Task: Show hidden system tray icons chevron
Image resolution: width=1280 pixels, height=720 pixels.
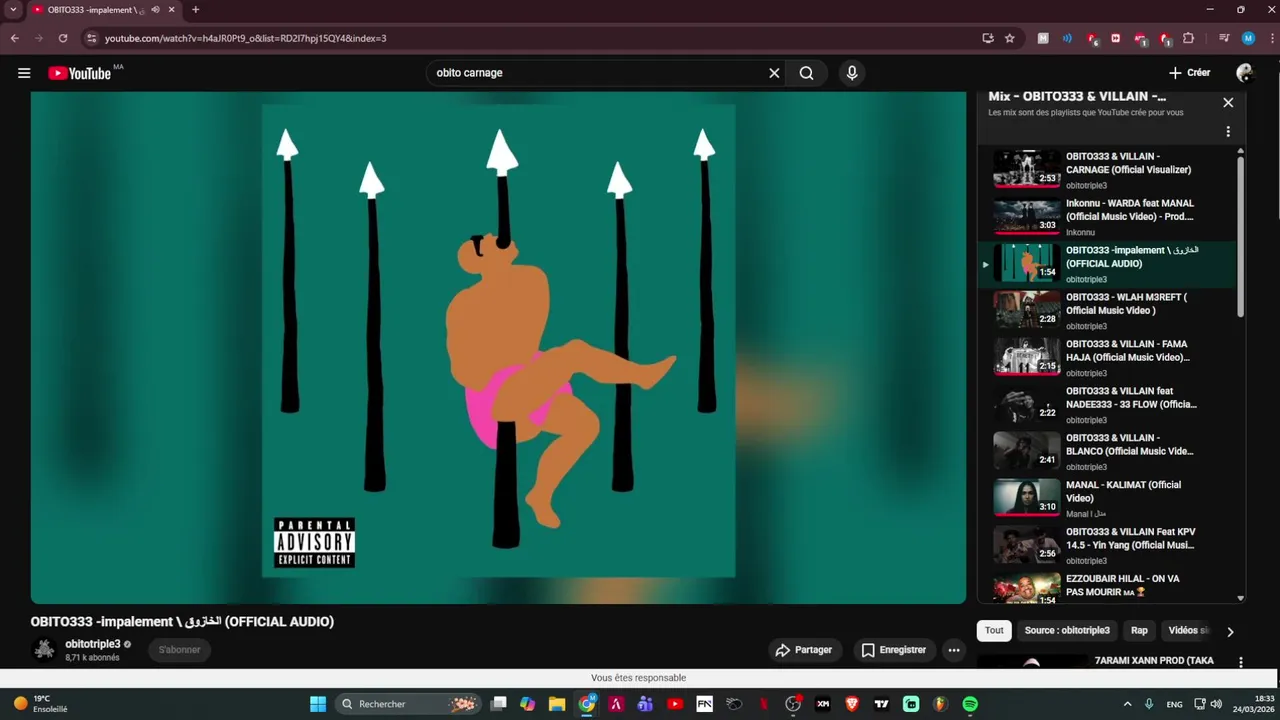Action: coord(1127,704)
